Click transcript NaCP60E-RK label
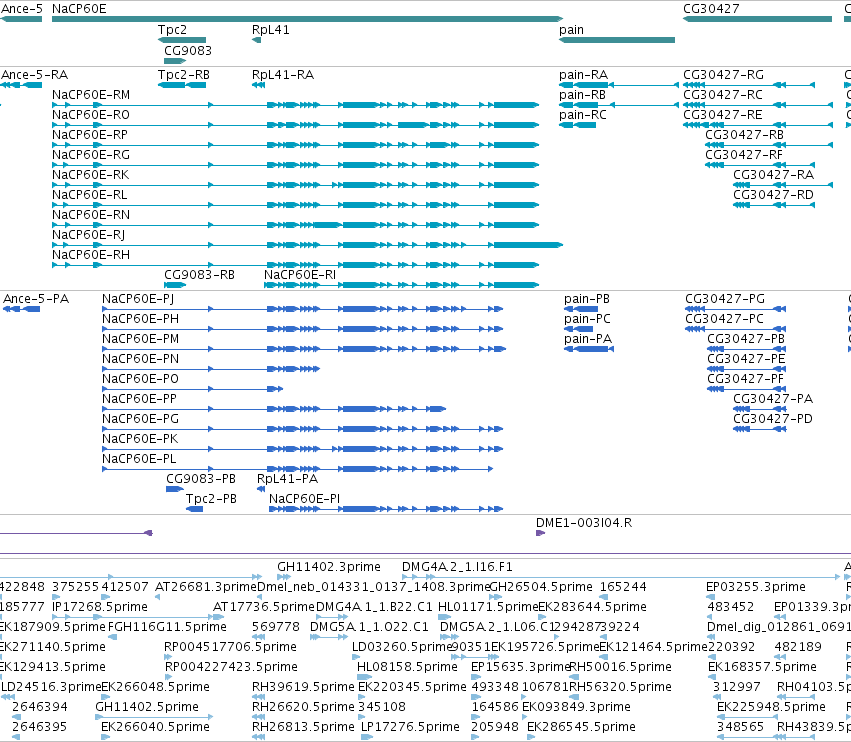The width and height of the screenshot is (851, 742). coord(91,175)
